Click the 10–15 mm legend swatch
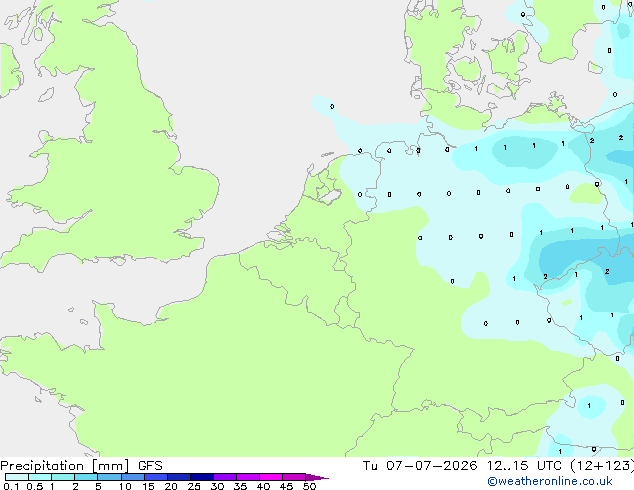Viewport: 634px width, 490px height. coord(133,477)
